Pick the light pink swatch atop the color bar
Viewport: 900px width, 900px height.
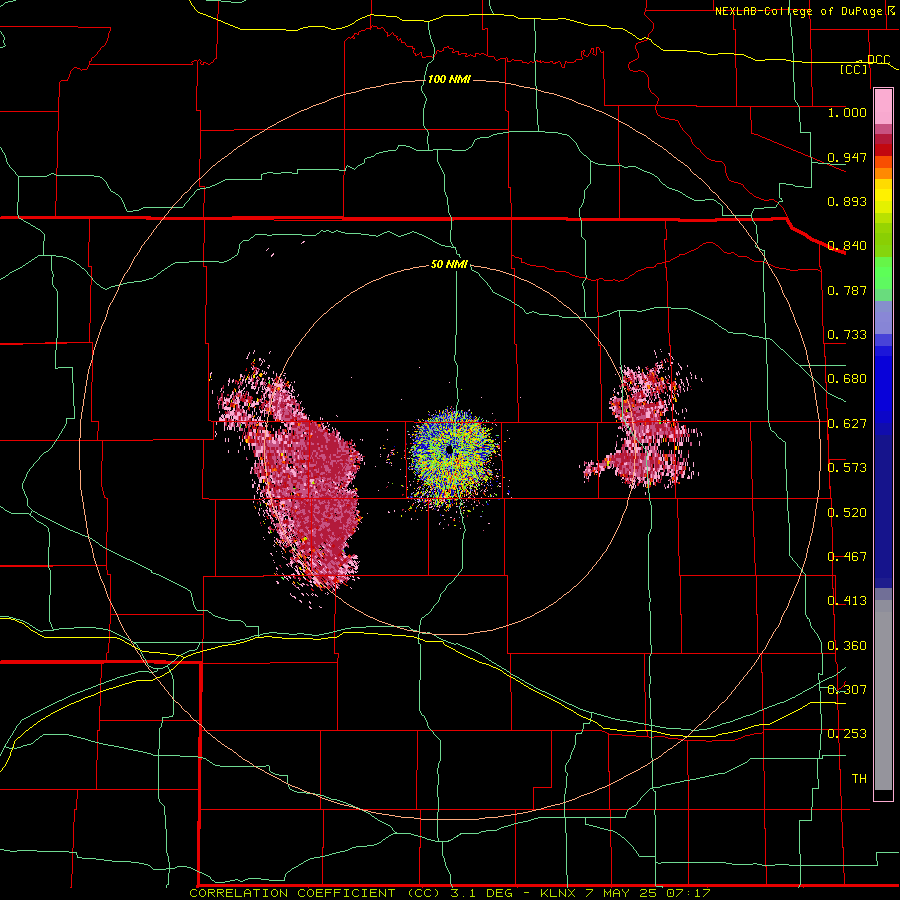coord(883,106)
